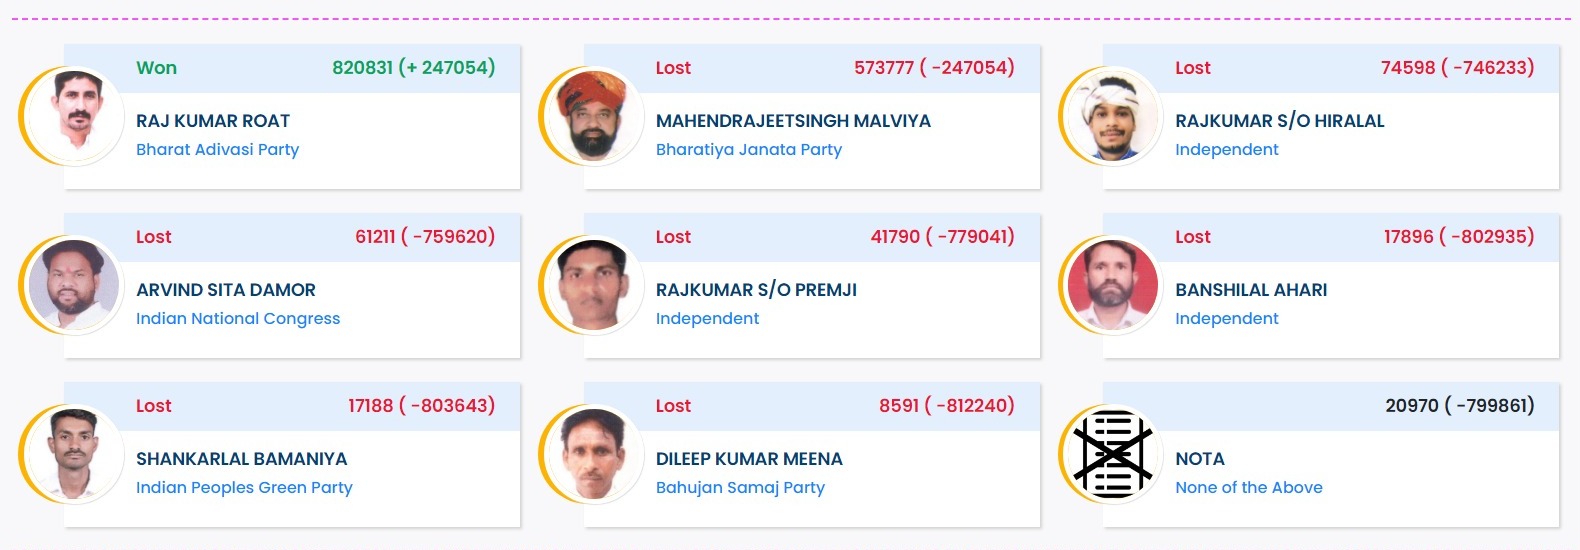Click the green Won status label
Screen dimensions: 1580x550
coord(156,68)
